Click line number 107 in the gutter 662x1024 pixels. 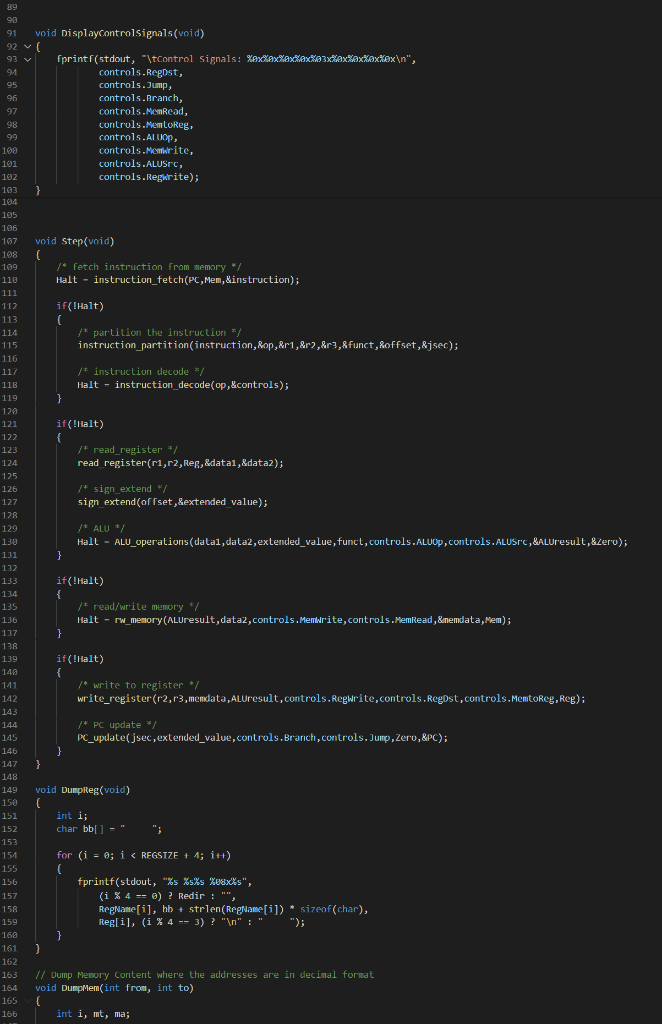click(10, 241)
